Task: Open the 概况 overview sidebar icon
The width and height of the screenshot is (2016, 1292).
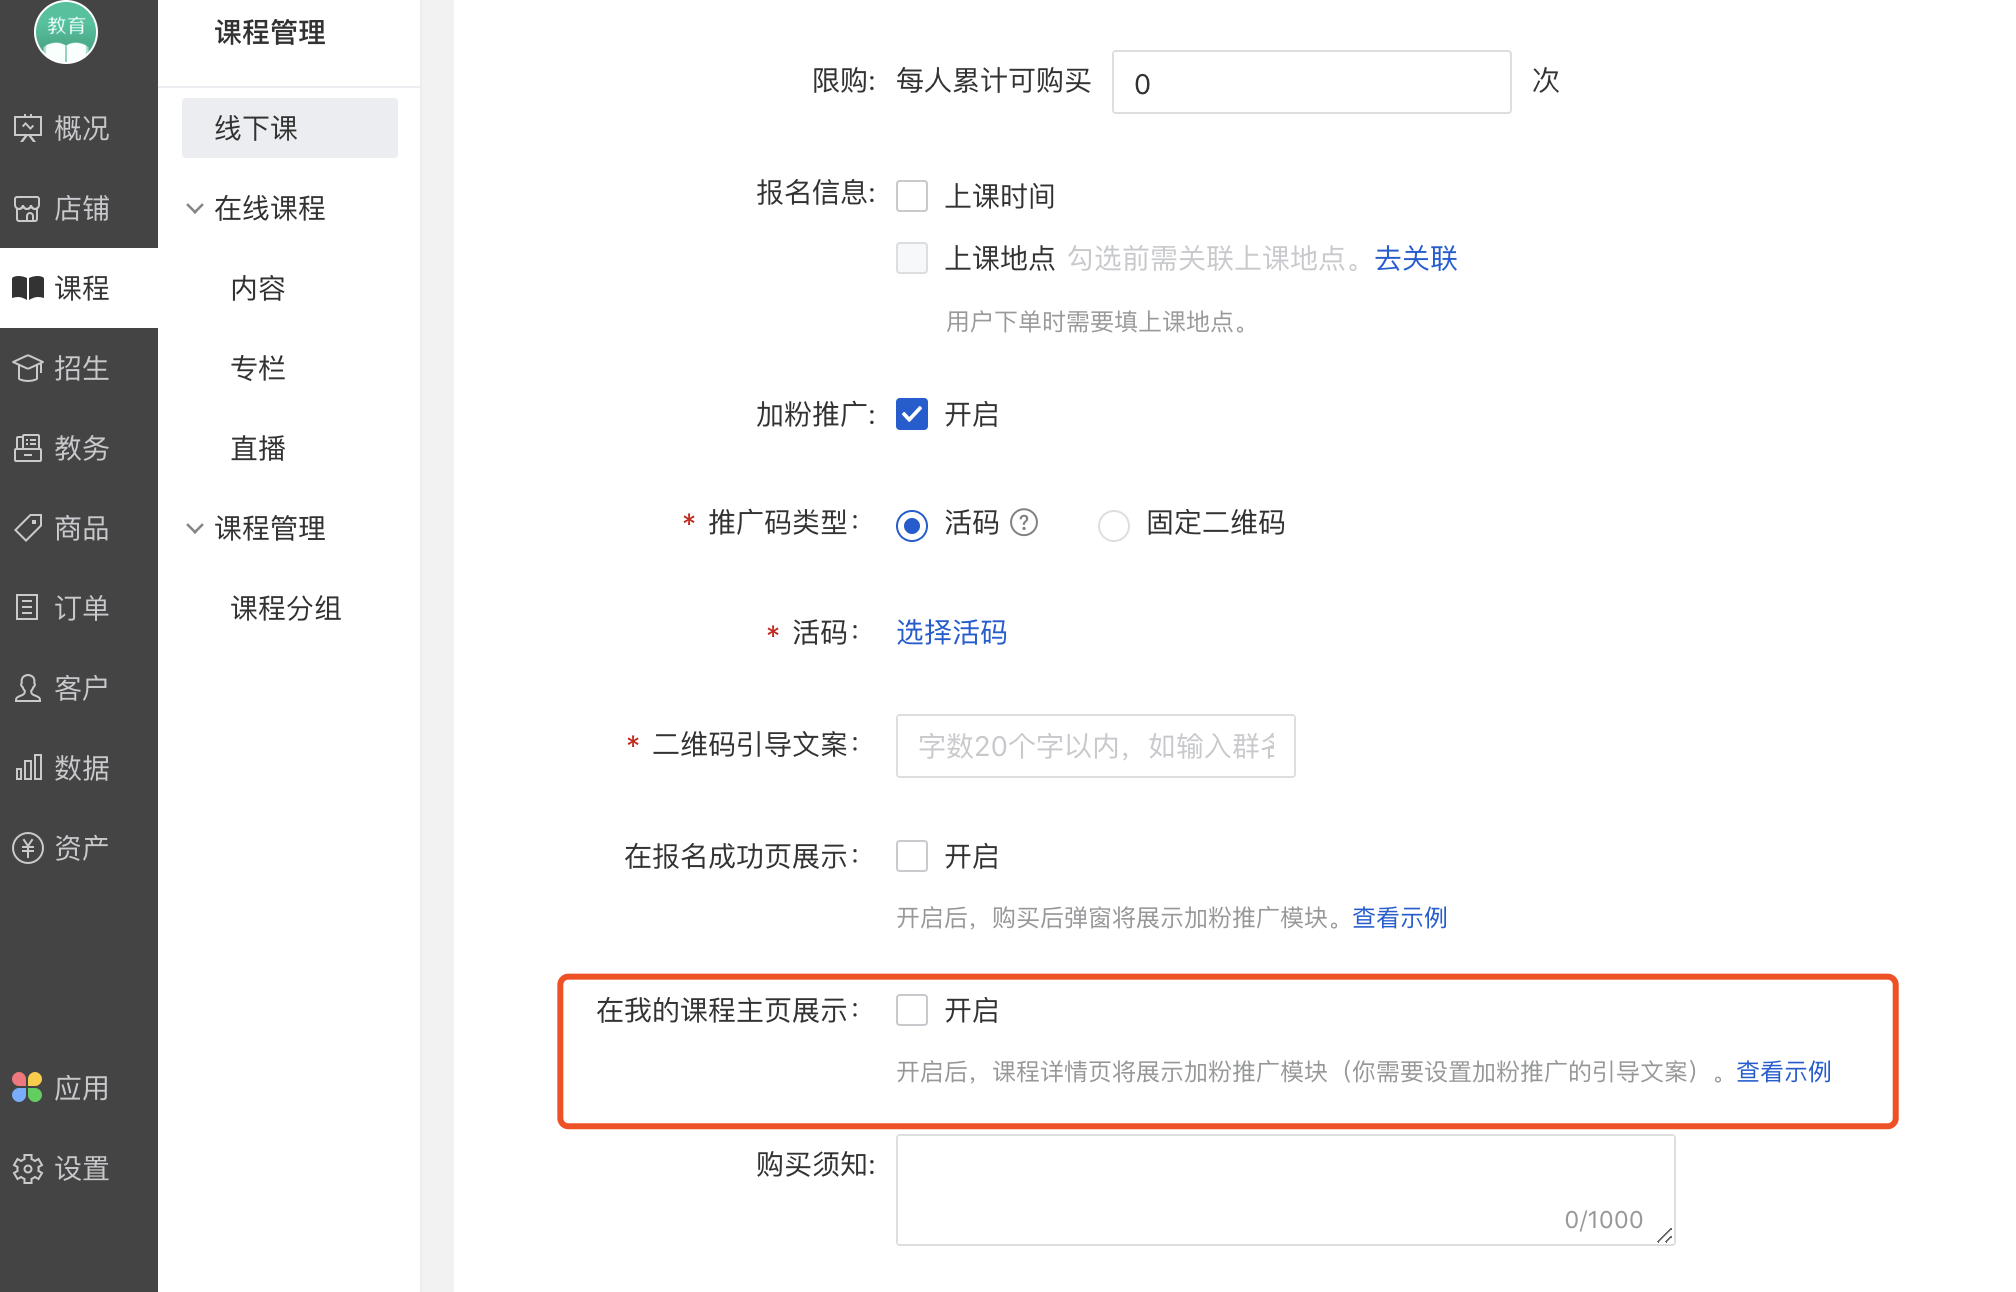Action: pyautogui.click(x=28, y=128)
